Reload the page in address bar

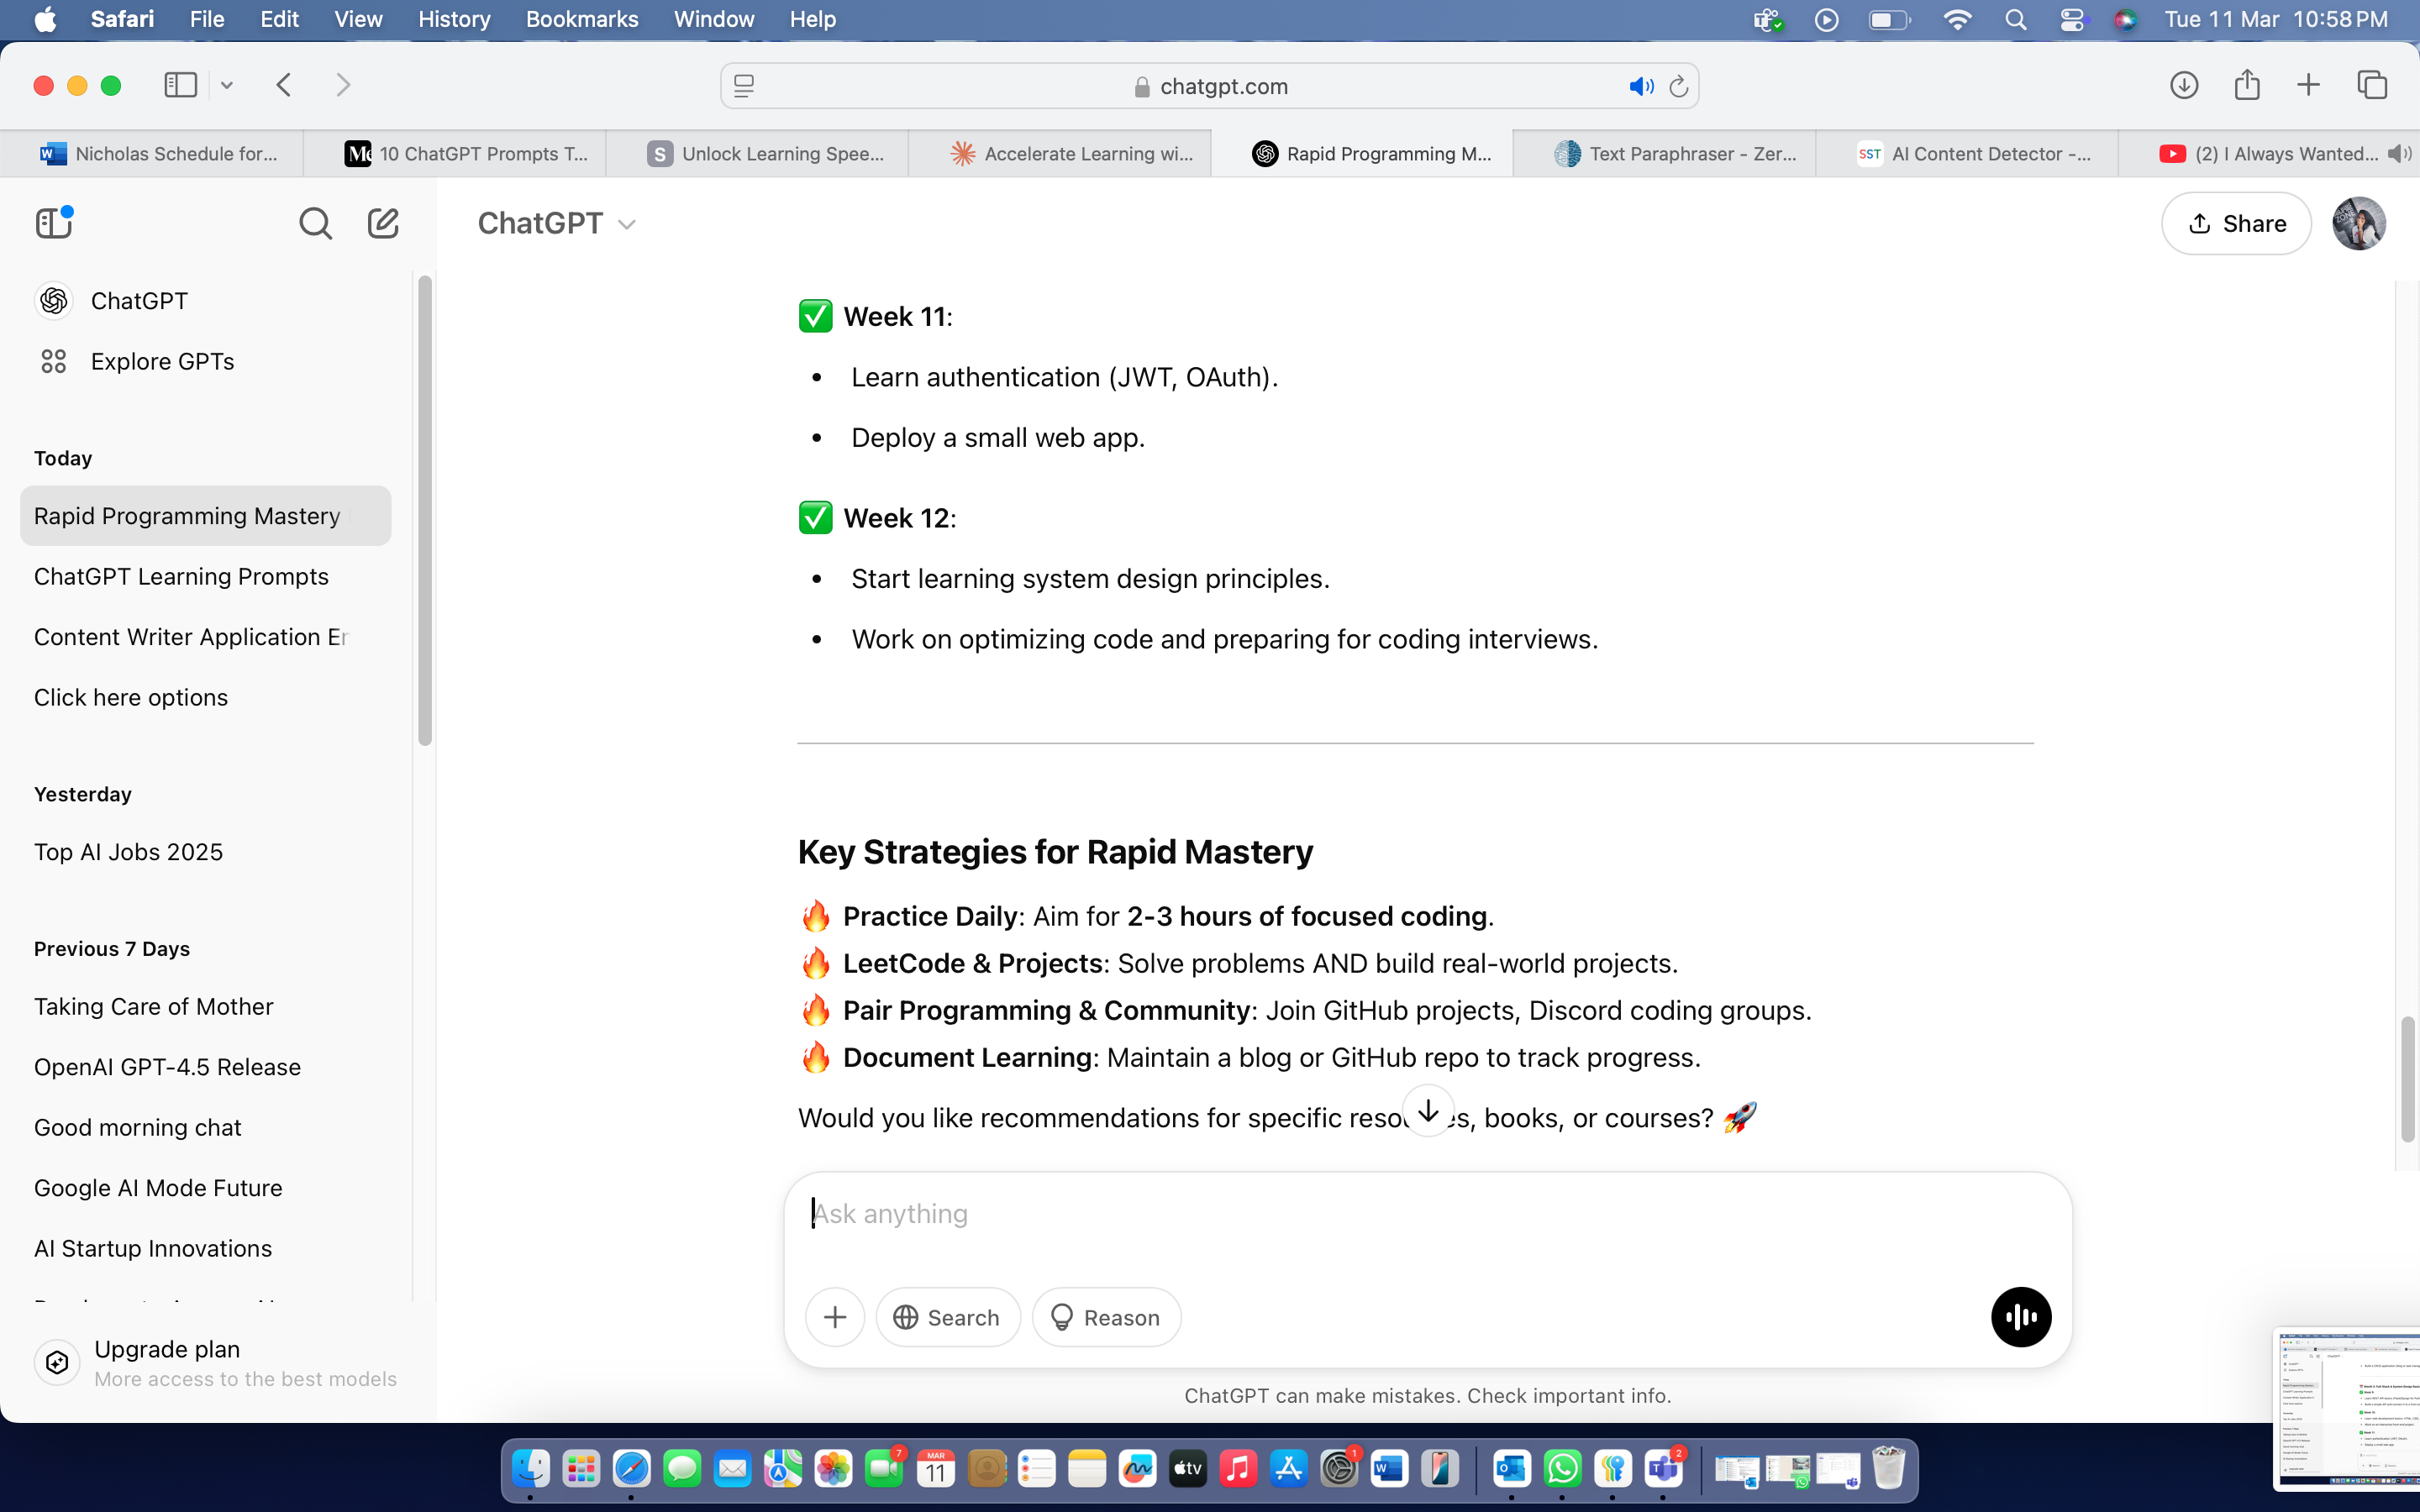(1679, 87)
